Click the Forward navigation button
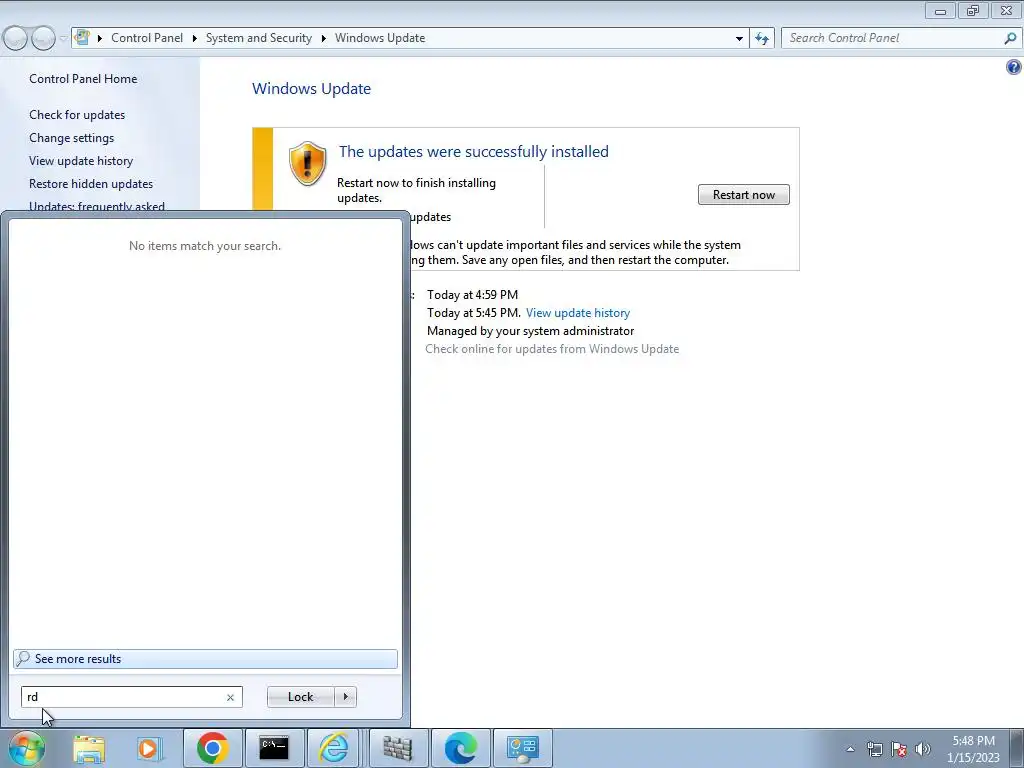The width and height of the screenshot is (1024, 768). click(43, 38)
